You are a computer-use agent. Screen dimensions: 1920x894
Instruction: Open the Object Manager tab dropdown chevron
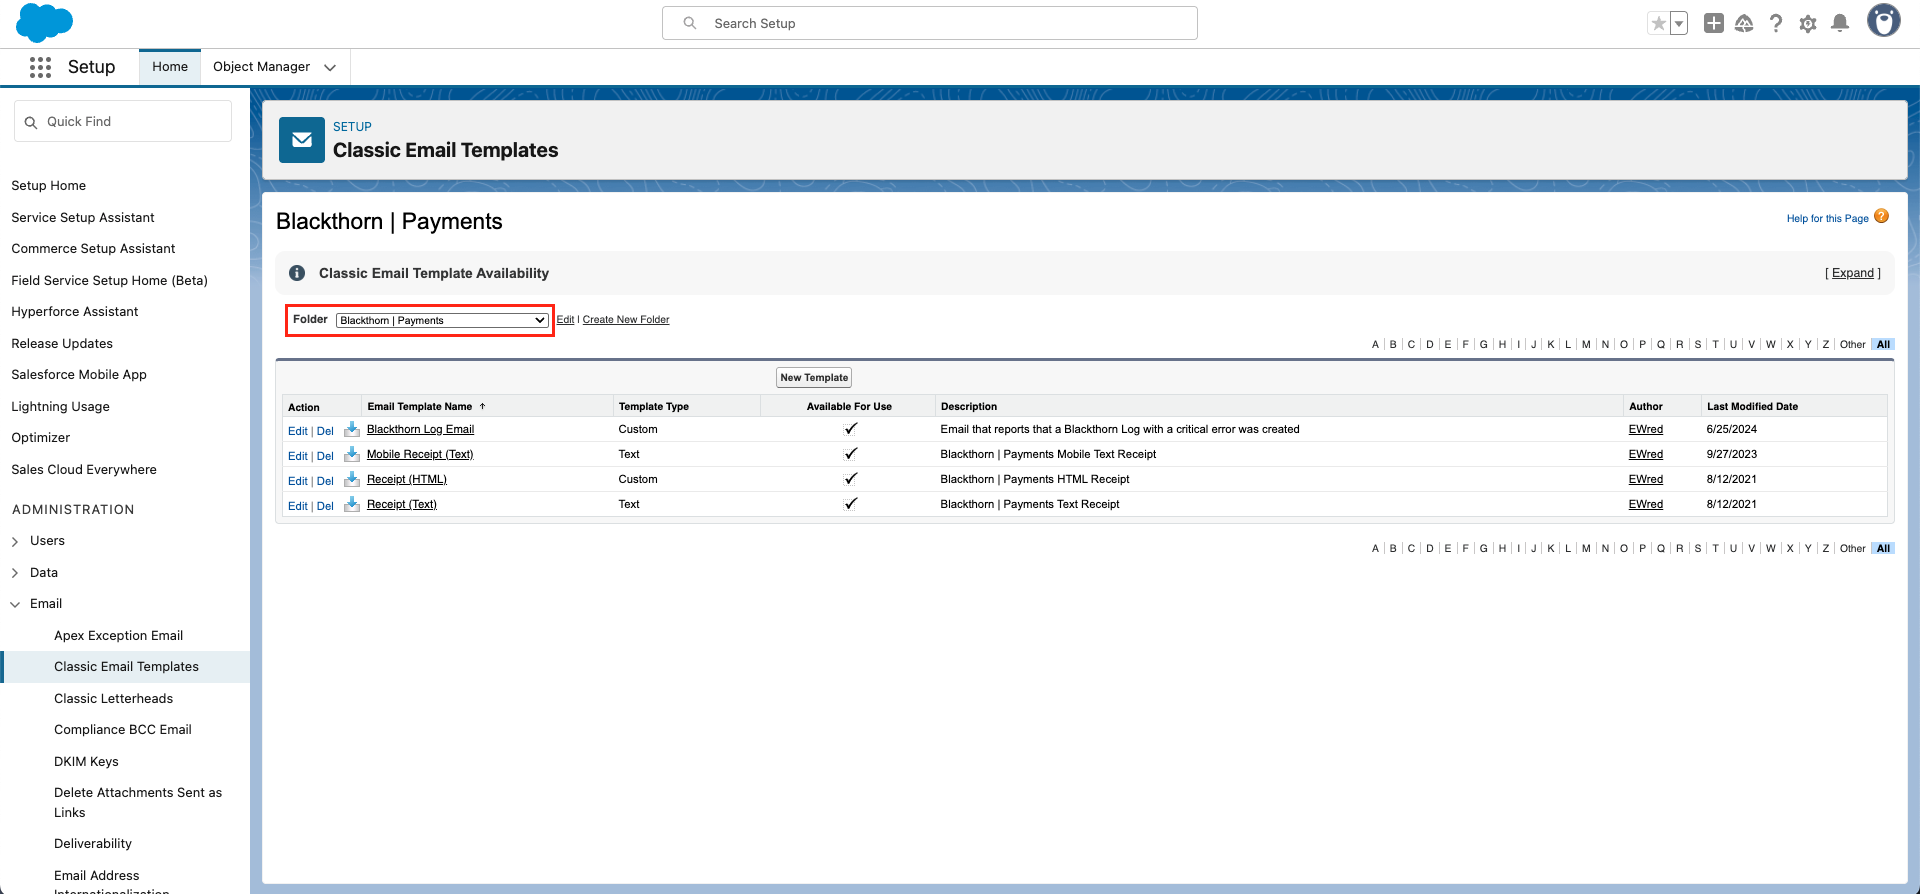click(x=330, y=67)
